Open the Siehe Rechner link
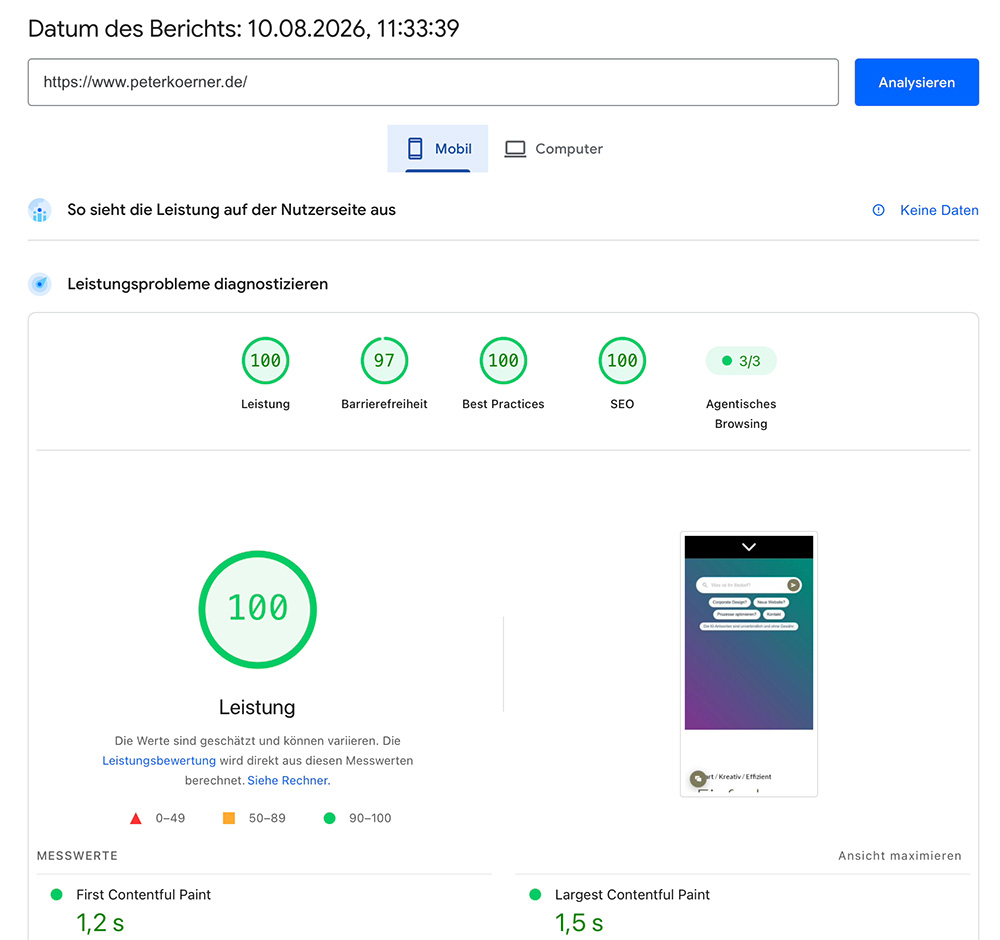Image resolution: width=1000 pixels, height=940 pixels. 288,780
